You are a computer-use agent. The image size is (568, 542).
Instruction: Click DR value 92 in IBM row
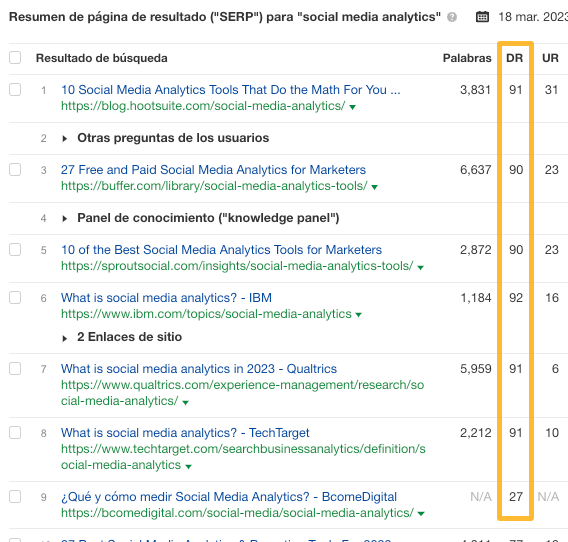click(x=516, y=298)
